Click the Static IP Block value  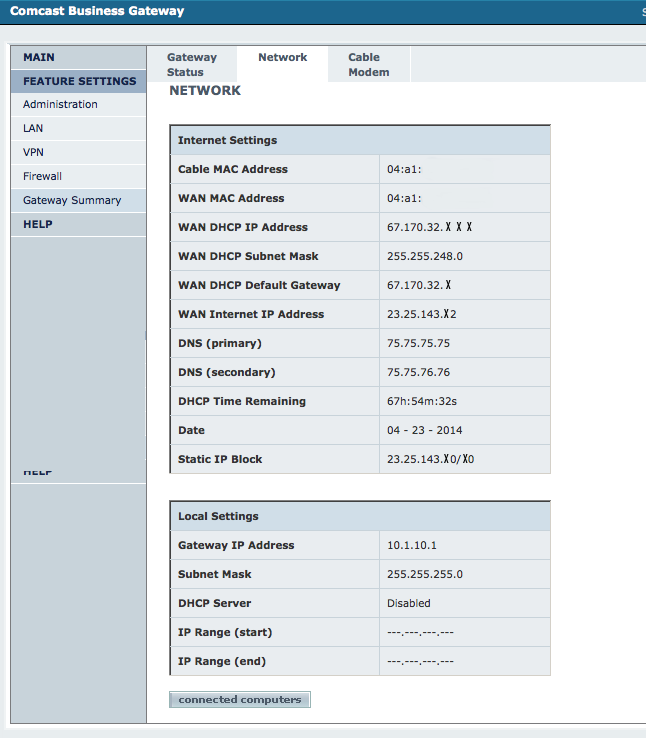(x=431, y=459)
